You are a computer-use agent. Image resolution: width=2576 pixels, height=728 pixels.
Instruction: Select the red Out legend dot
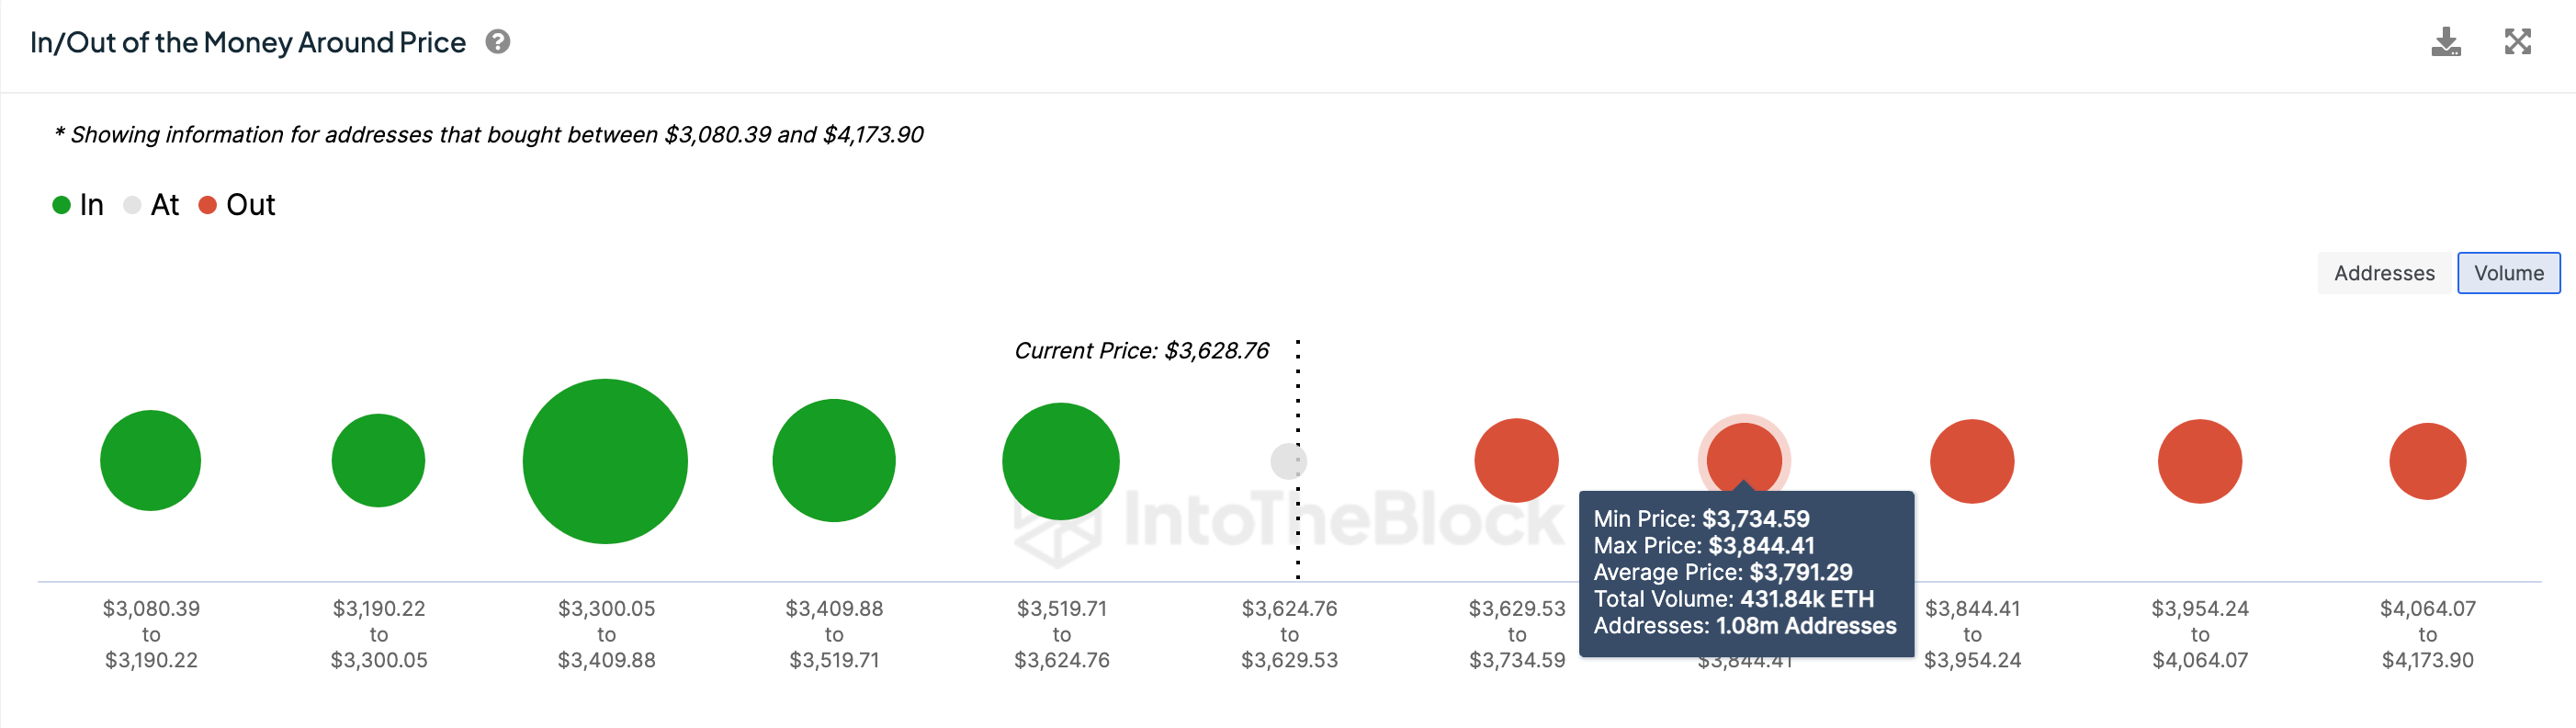pyautogui.click(x=208, y=204)
